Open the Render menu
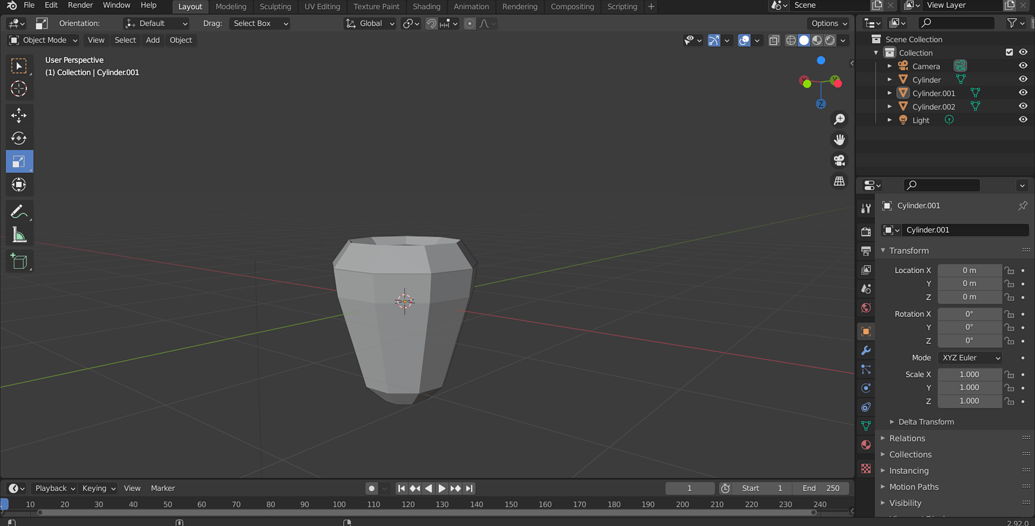 (x=80, y=5)
